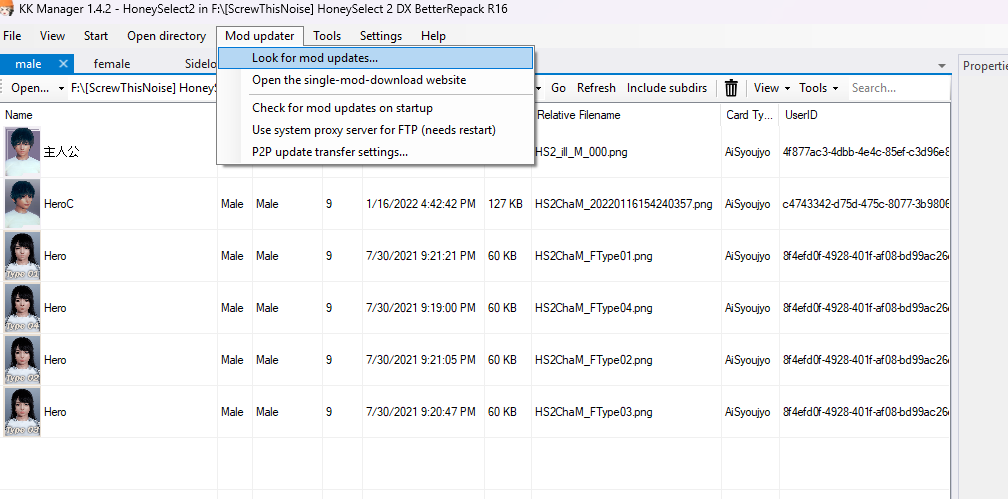
Task: Select the Hero Type 01 thumbnail
Action: [x=22, y=255]
